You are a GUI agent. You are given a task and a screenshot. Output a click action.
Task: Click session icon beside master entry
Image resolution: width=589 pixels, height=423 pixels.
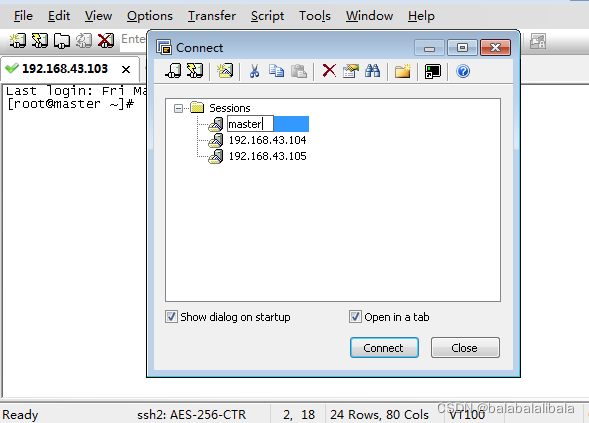pyautogui.click(x=216, y=124)
